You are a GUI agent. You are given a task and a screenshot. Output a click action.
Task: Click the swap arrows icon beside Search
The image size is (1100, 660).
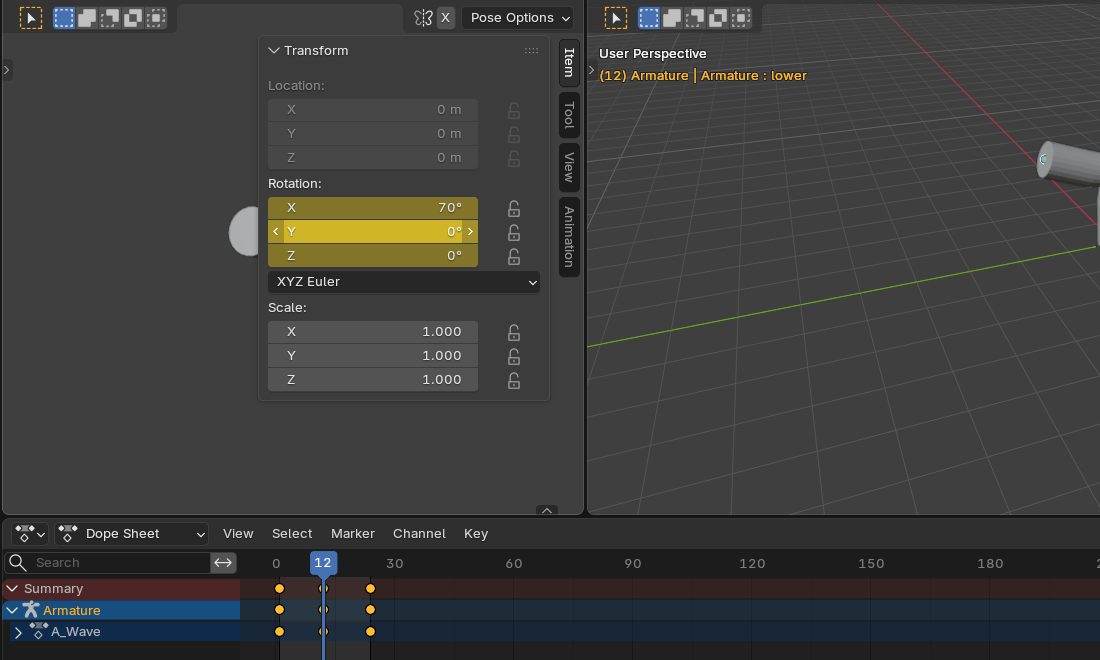pos(223,563)
